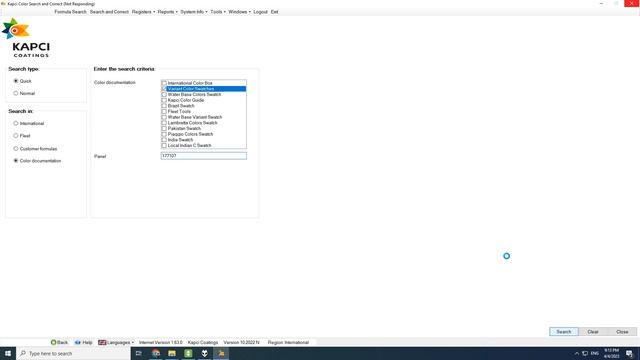Click the Kapci Coatings logo
The height and width of the screenshot is (360, 640).
[x=27, y=38]
